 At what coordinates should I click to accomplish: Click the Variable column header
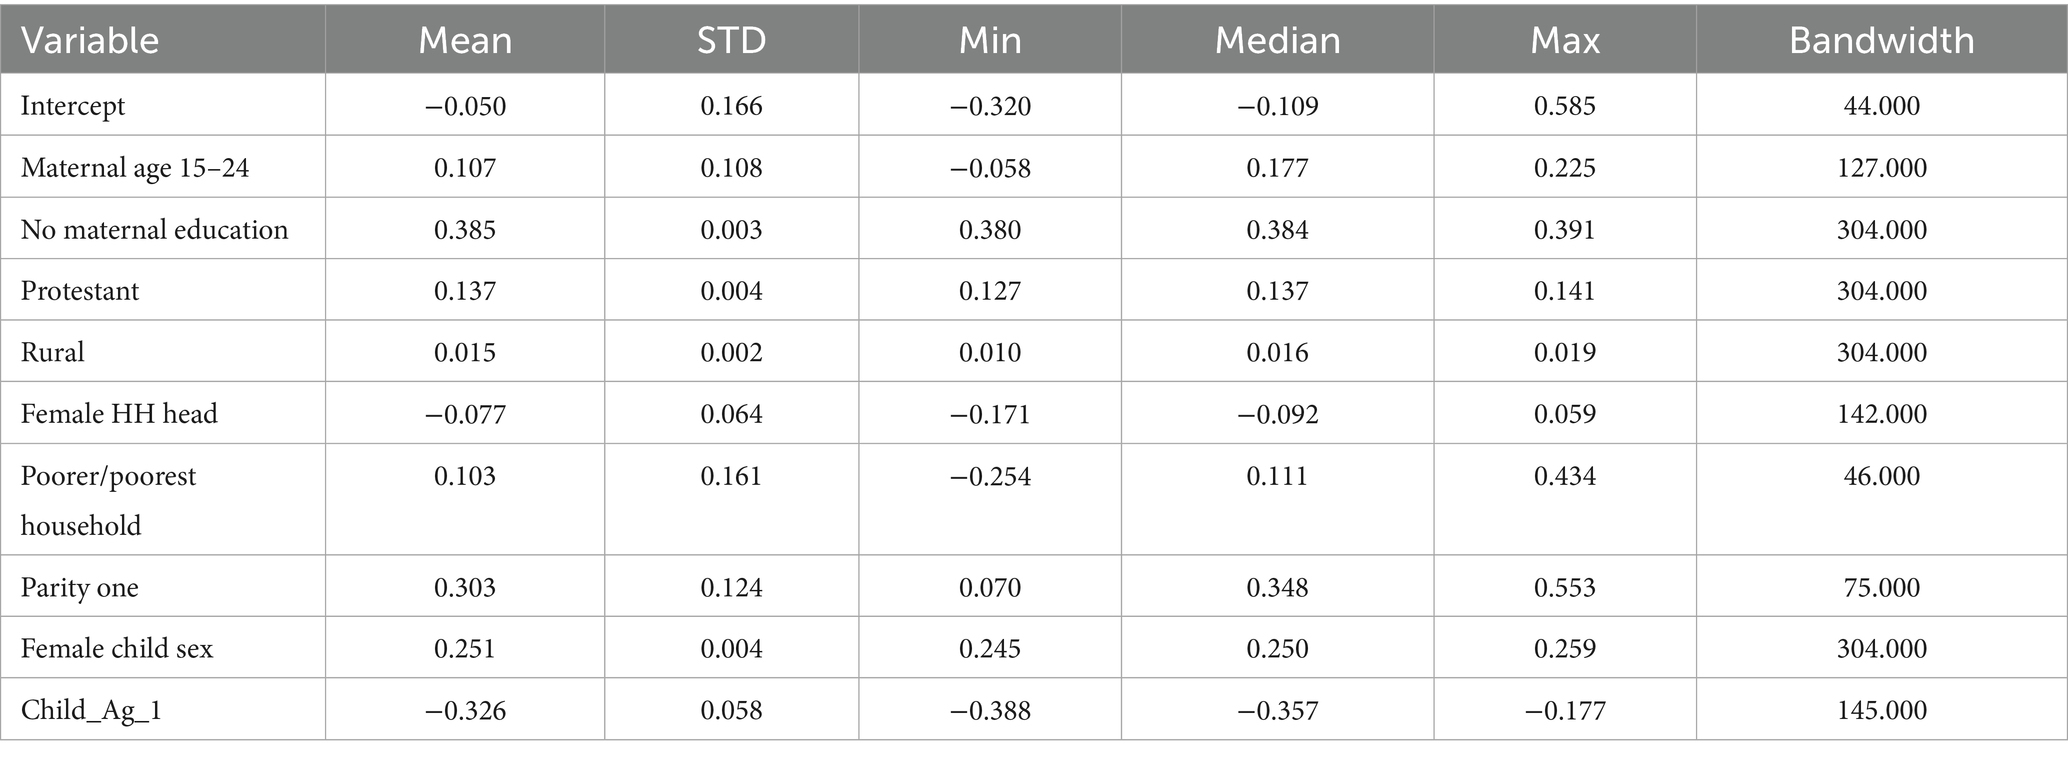point(90,40)
